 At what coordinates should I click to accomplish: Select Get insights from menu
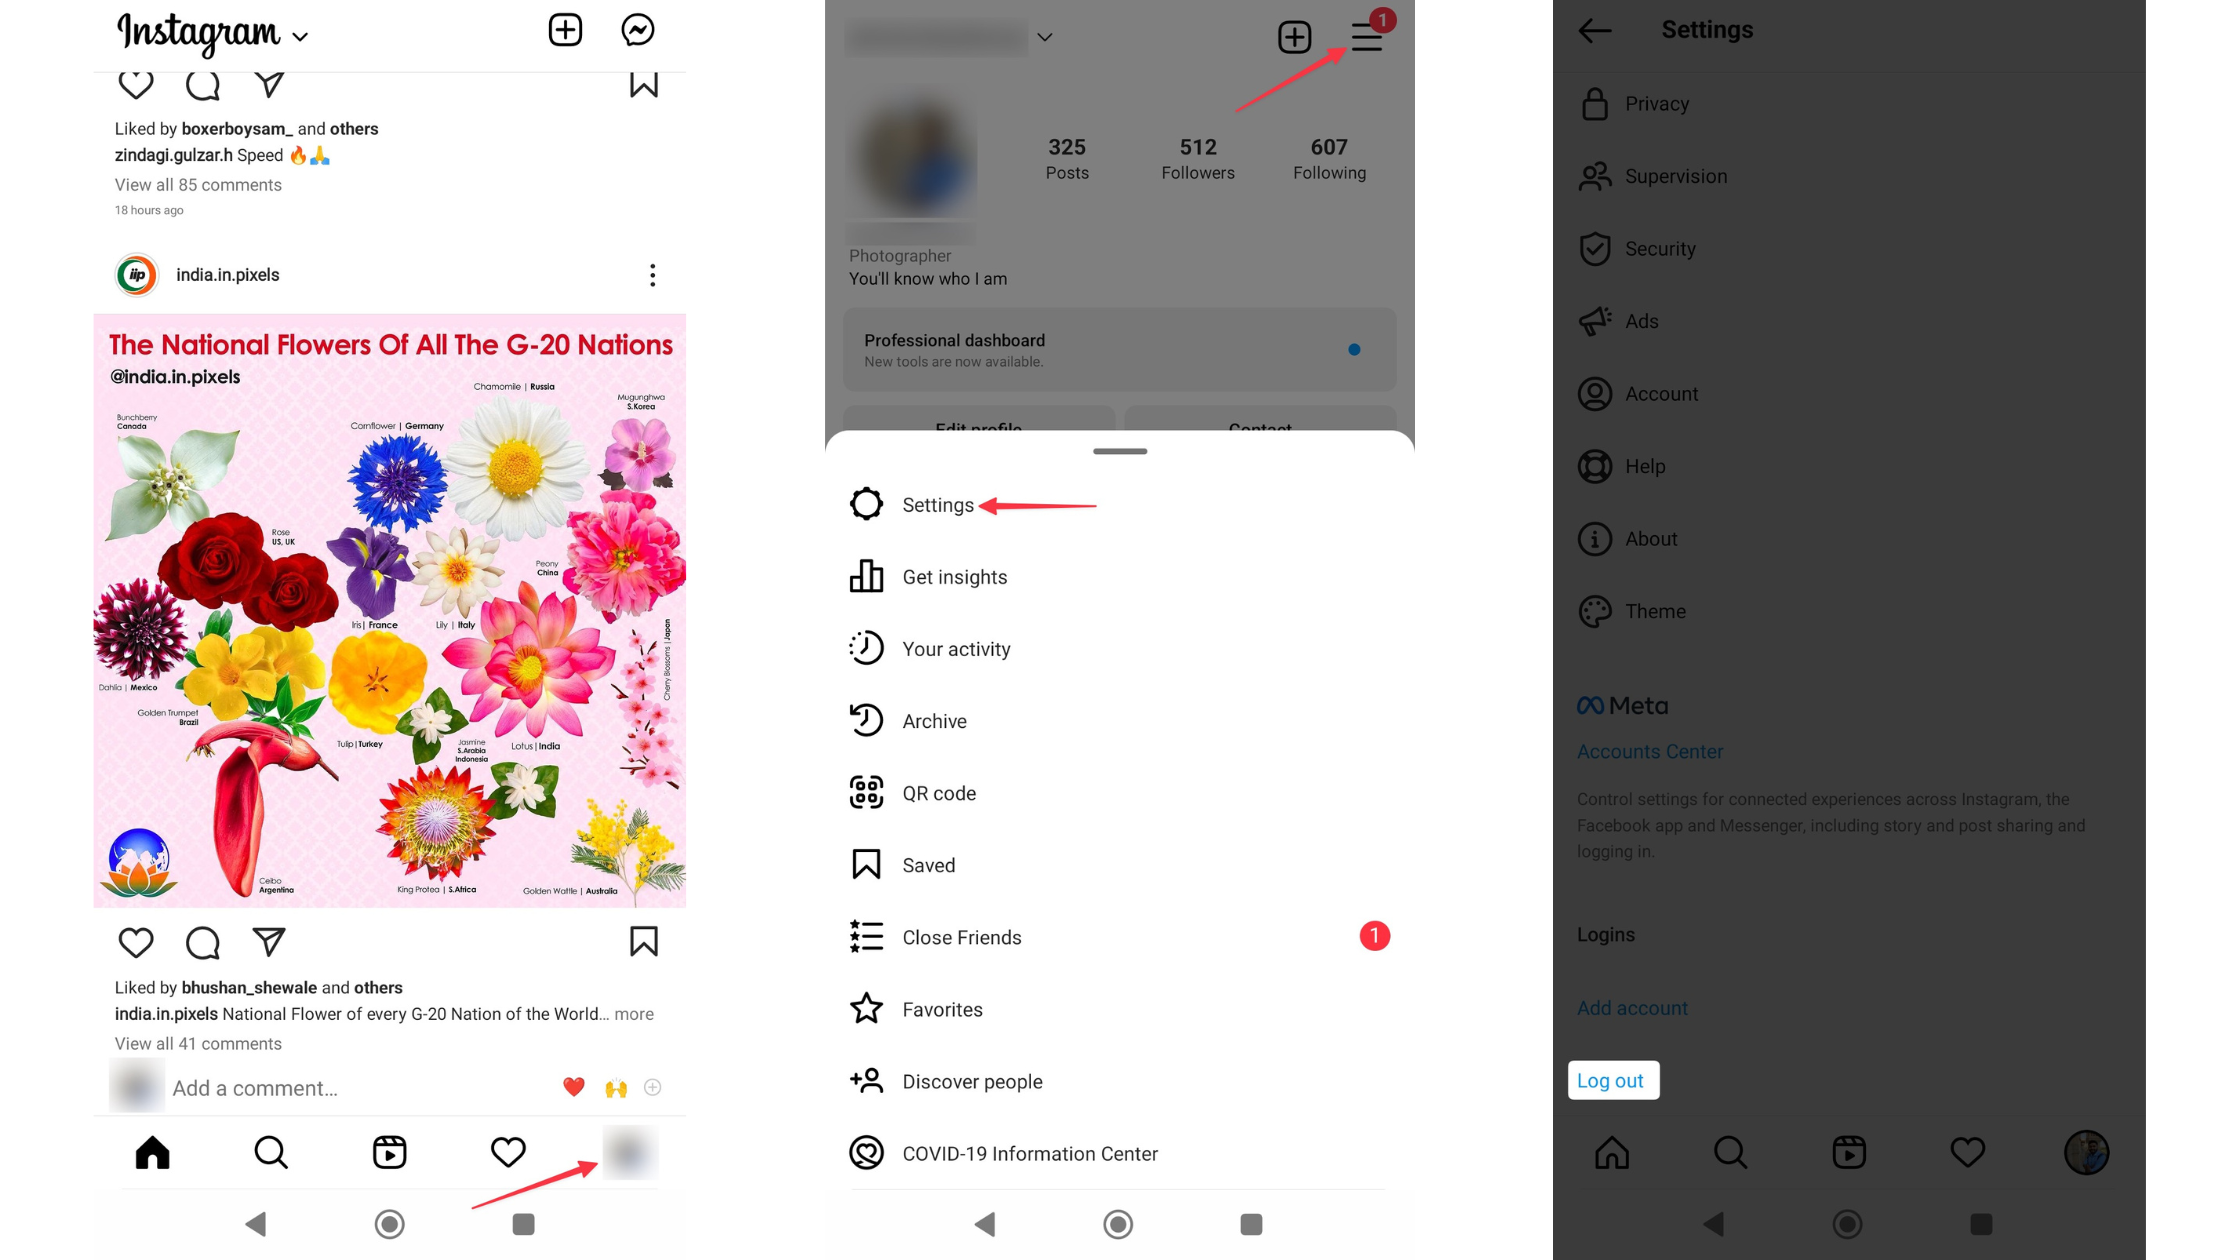click(x=954, y=577)
